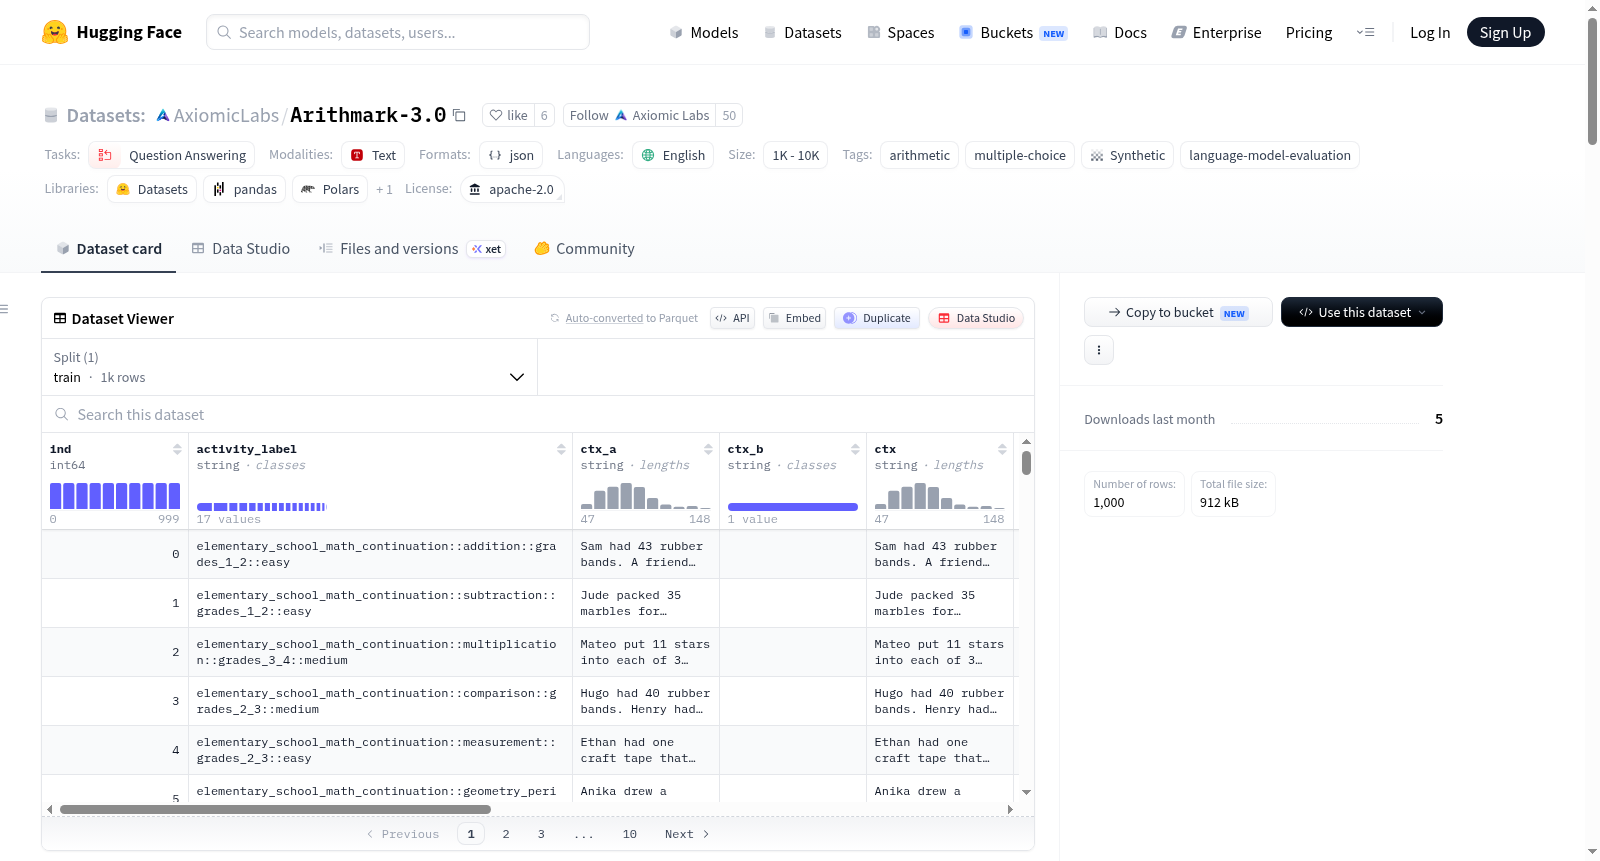1600x861 pixels.
Task: Toggle the left sidebar menu icon
Action: [4, 309]
